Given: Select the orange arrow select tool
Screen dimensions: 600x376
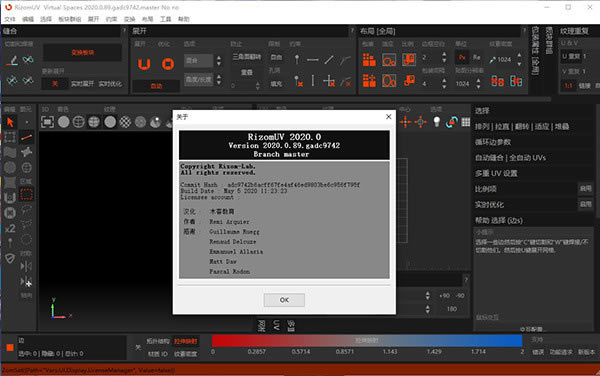Looking at the screenshot, I should pos(10,122).
